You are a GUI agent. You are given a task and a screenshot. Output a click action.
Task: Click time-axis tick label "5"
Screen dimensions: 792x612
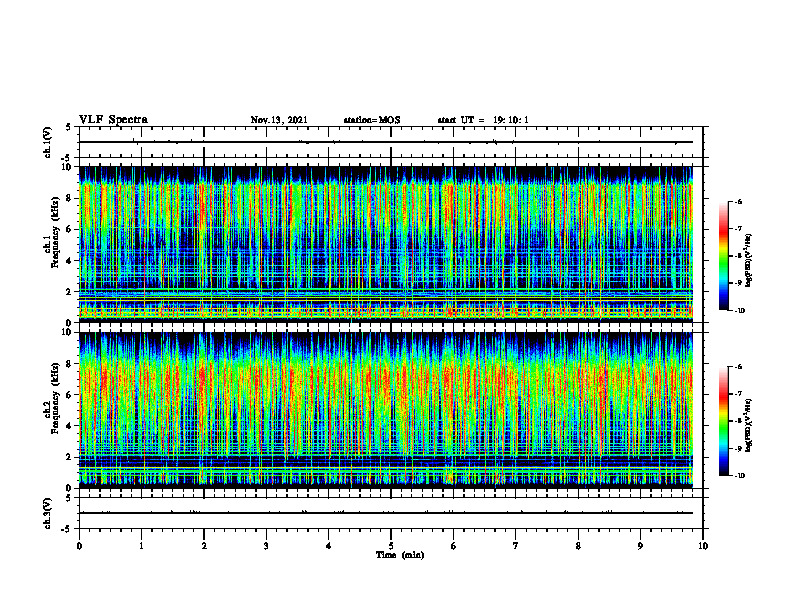coord(391,546)
